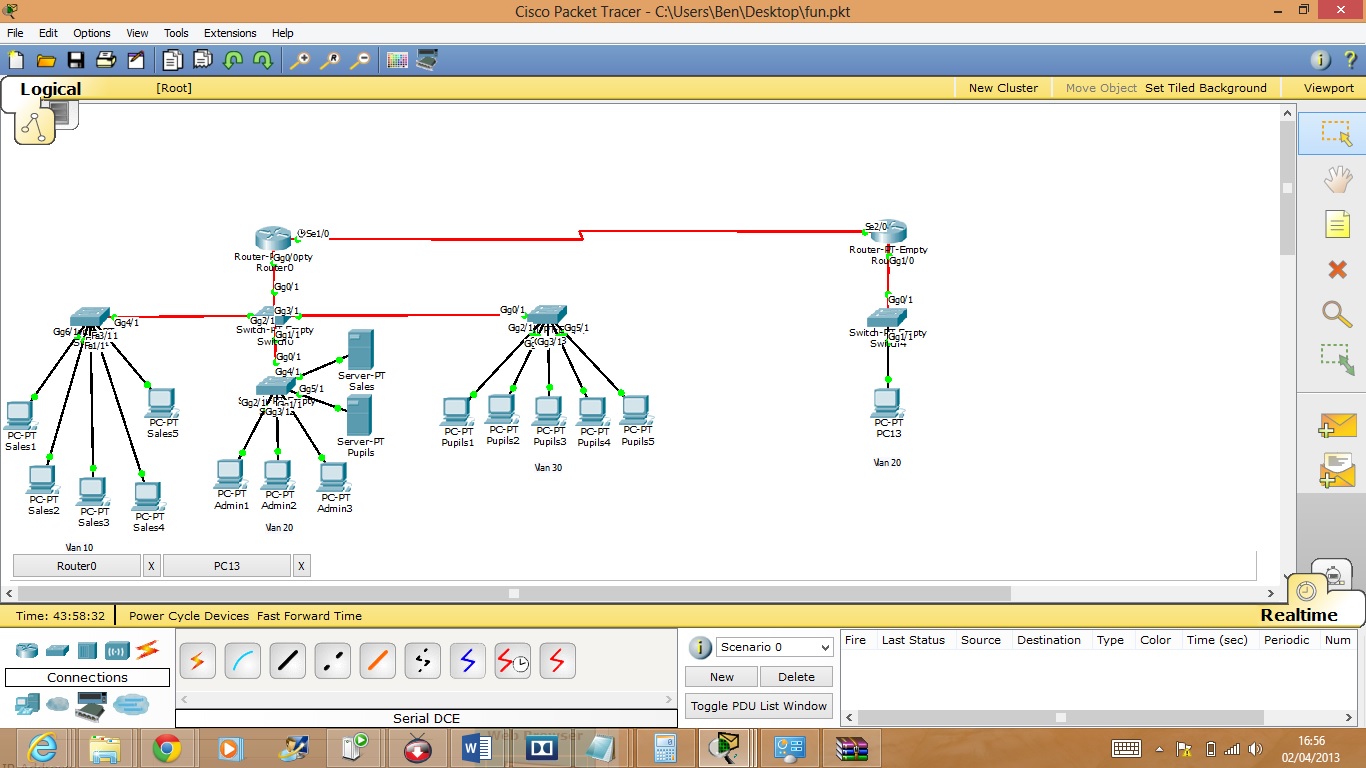Select the Place Note tool
1366x768 pixels.
click(x=1337, y=224)
